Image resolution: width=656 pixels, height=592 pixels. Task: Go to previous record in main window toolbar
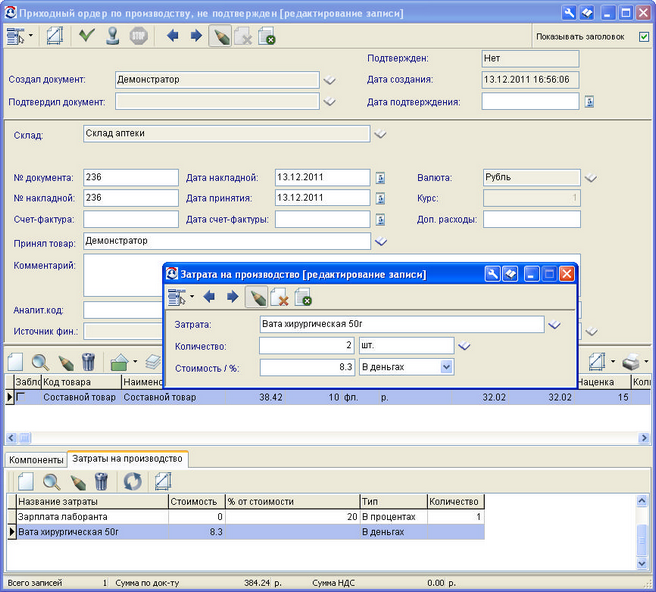[172, 36]
